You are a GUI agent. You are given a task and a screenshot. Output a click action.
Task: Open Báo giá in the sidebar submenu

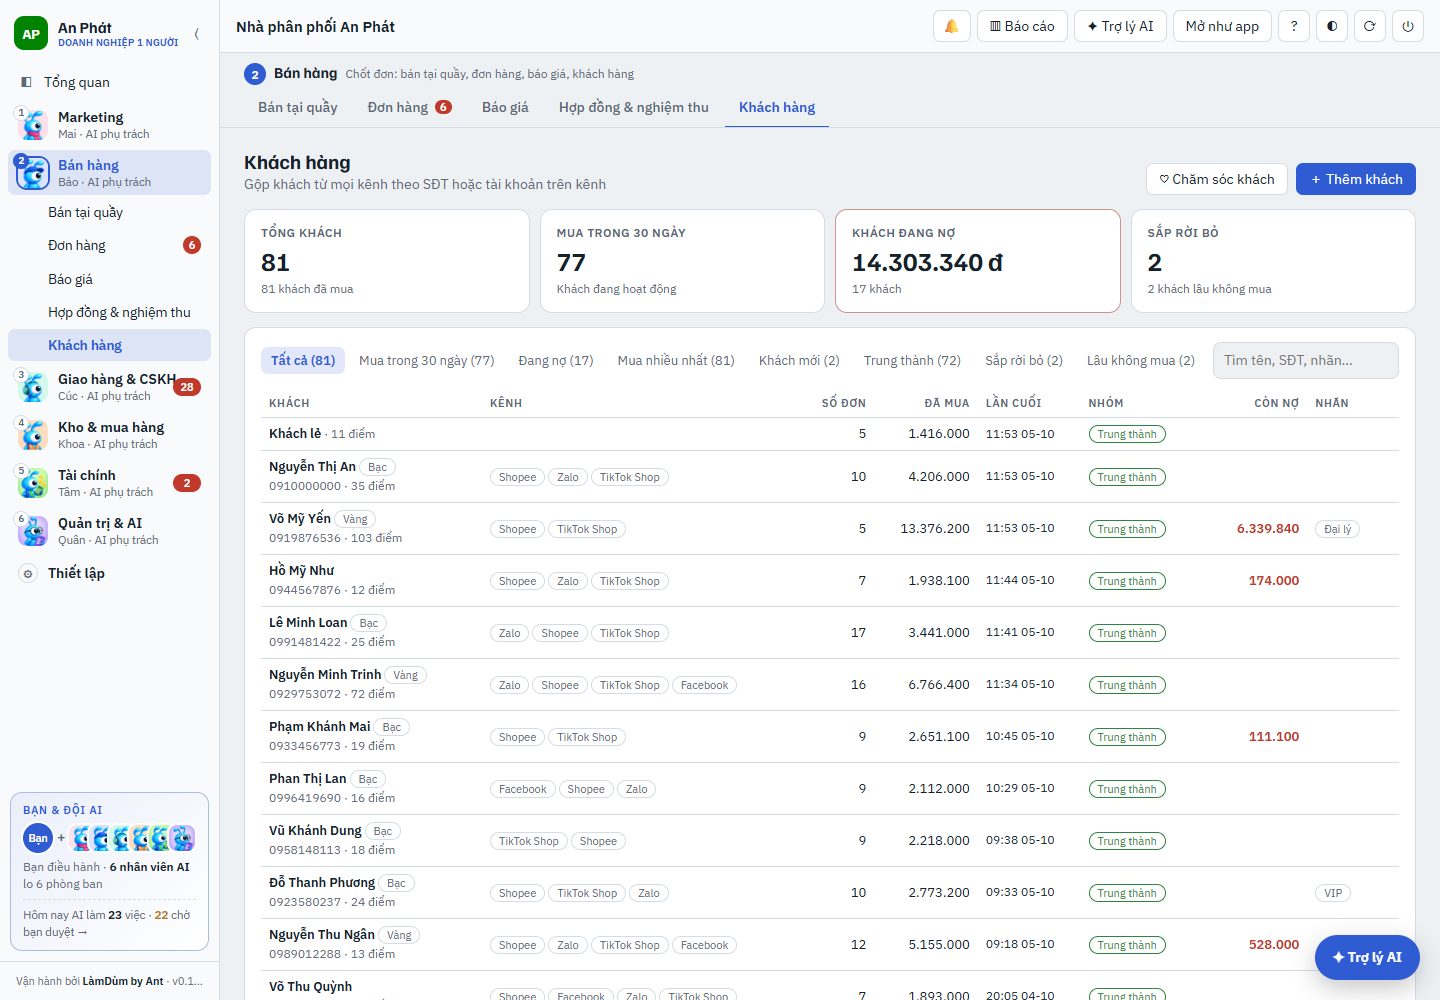tap(109, 279)
